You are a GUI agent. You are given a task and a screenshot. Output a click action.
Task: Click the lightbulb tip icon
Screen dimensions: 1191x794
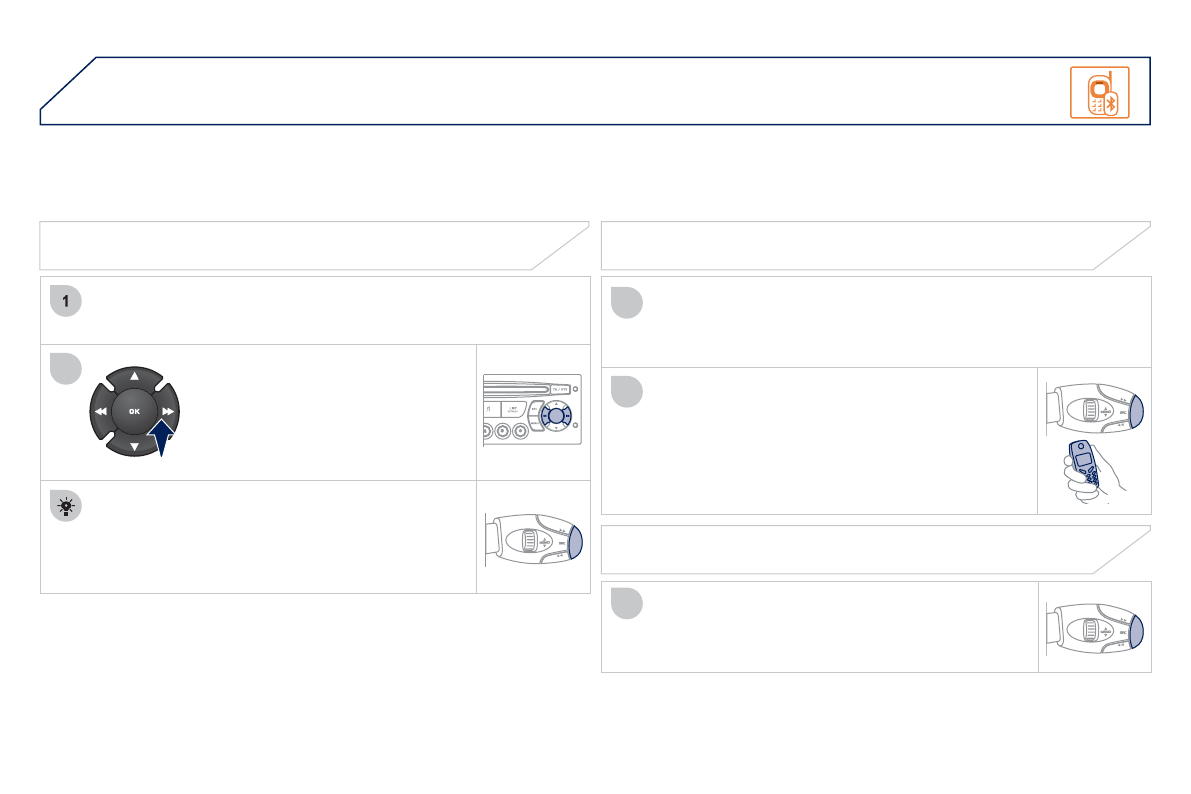pos(64,506)
